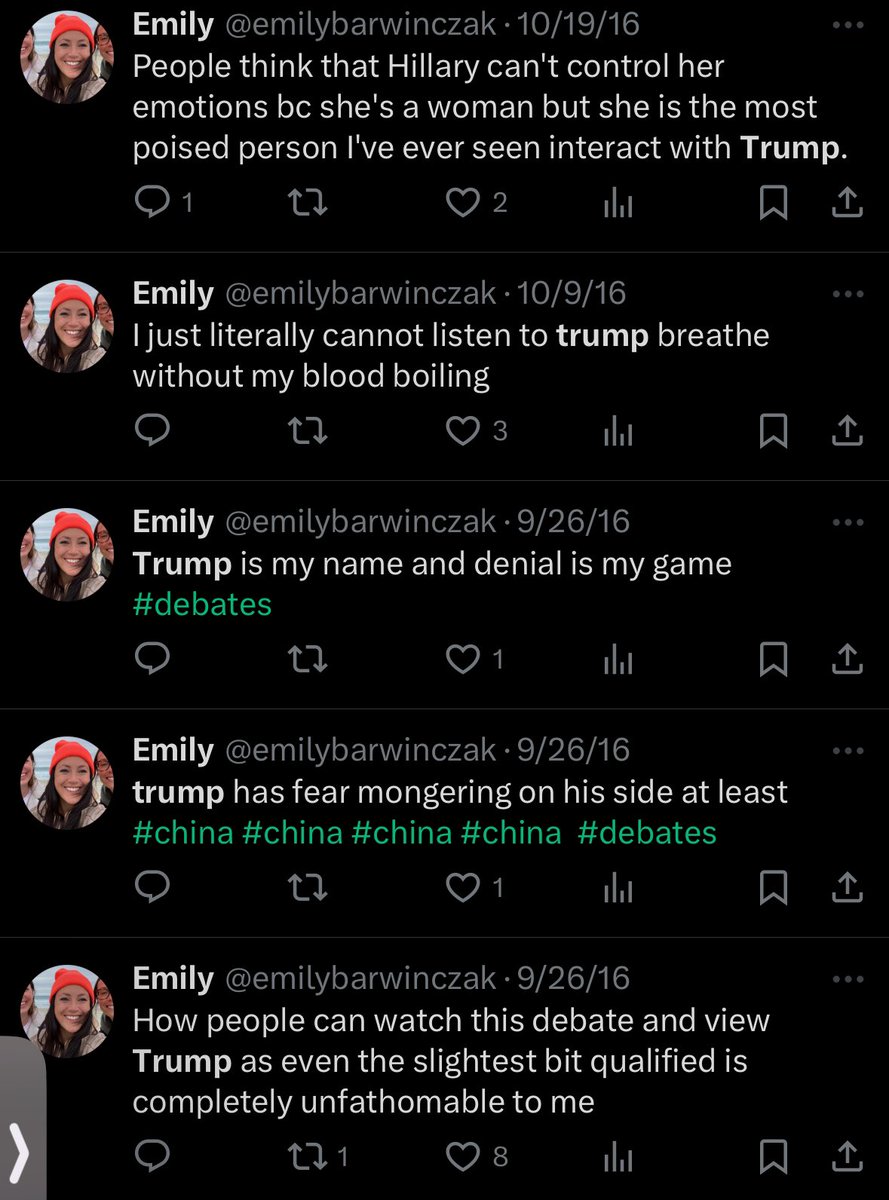Like the tweet with 8 likes
The width and height of the screenshot is (889, 1200).
(463, 1157)
